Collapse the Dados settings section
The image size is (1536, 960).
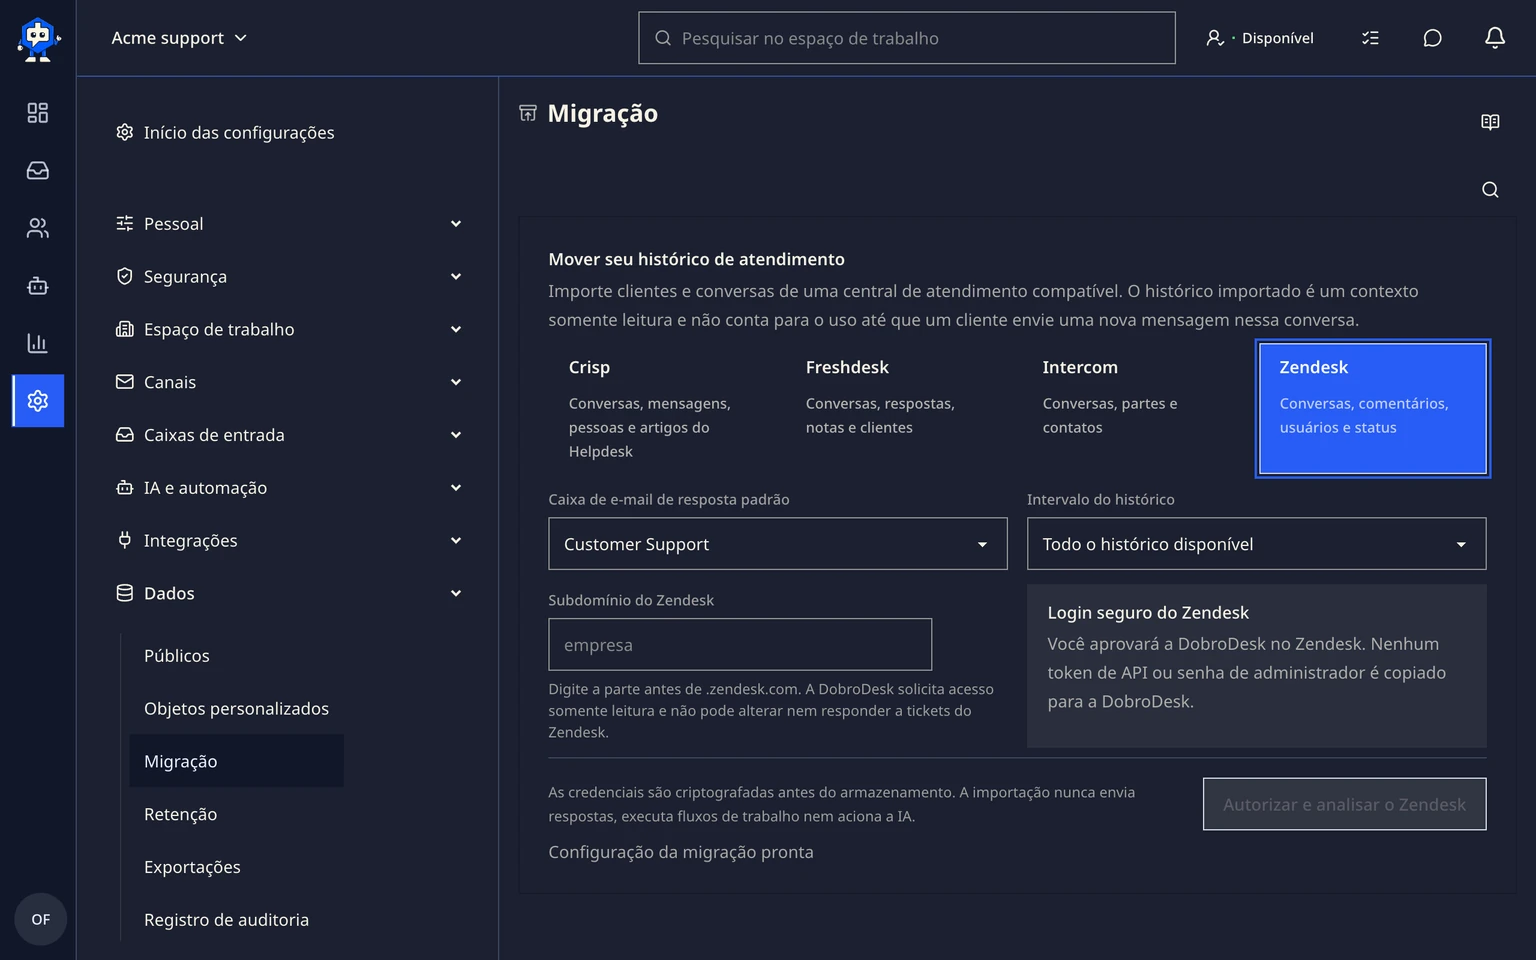(289, 594)
